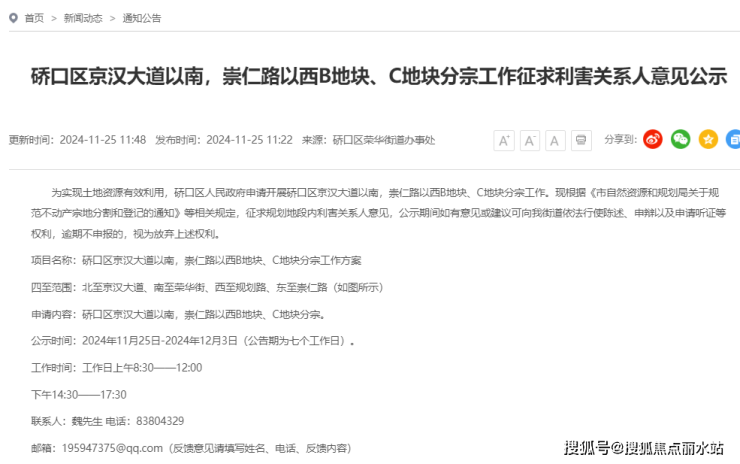Click 下午14:30——17:30 line
Viewport: 740px width, 464px height.
click(x=79, y=395)
